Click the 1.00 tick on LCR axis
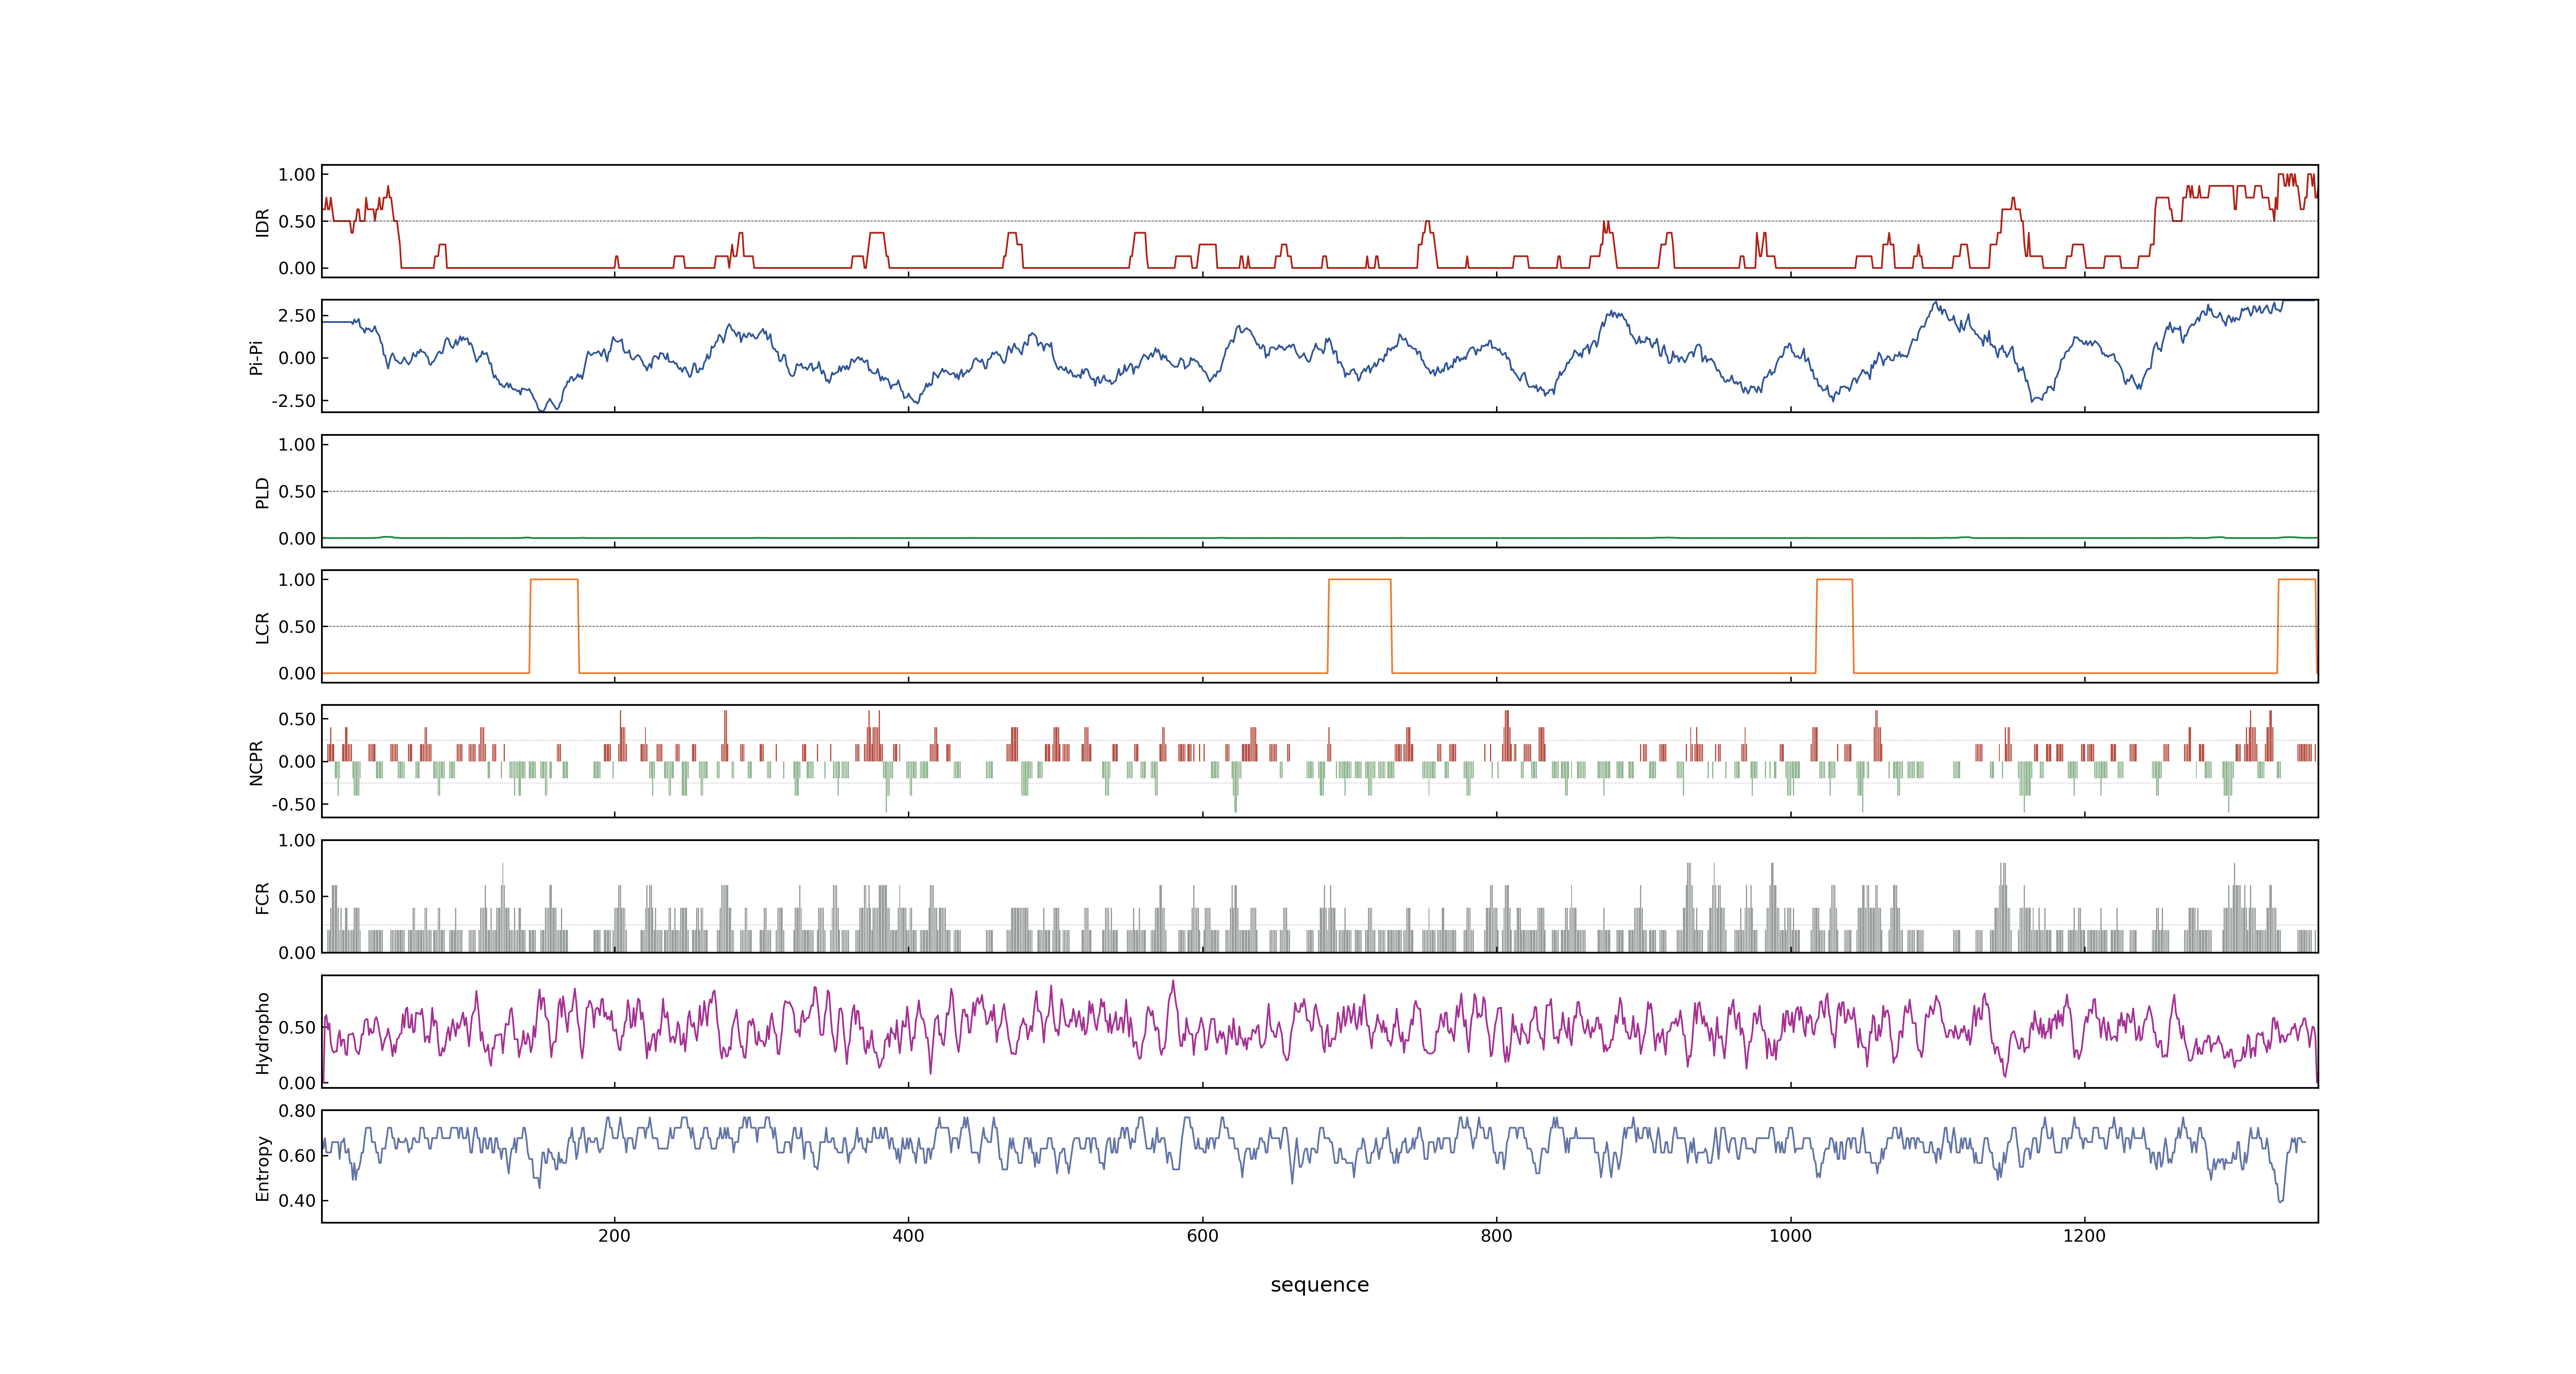Viewport: 2576px width, 1374px height. (297, 580)
